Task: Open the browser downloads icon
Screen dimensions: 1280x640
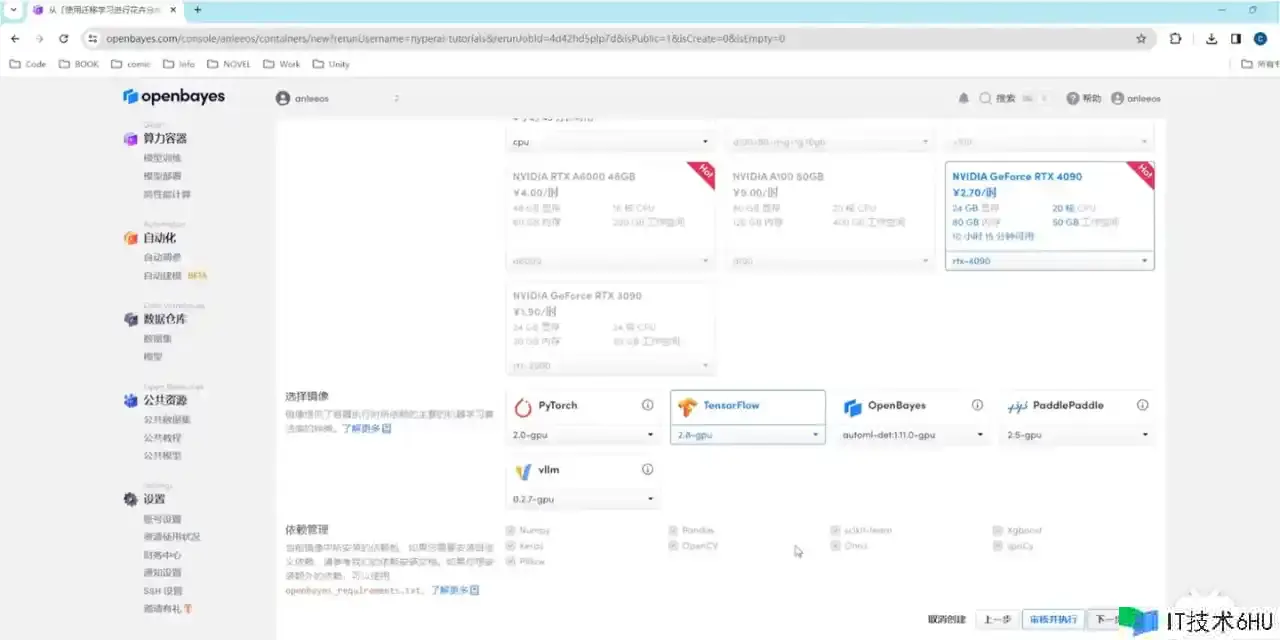Action: (1212, 39)
